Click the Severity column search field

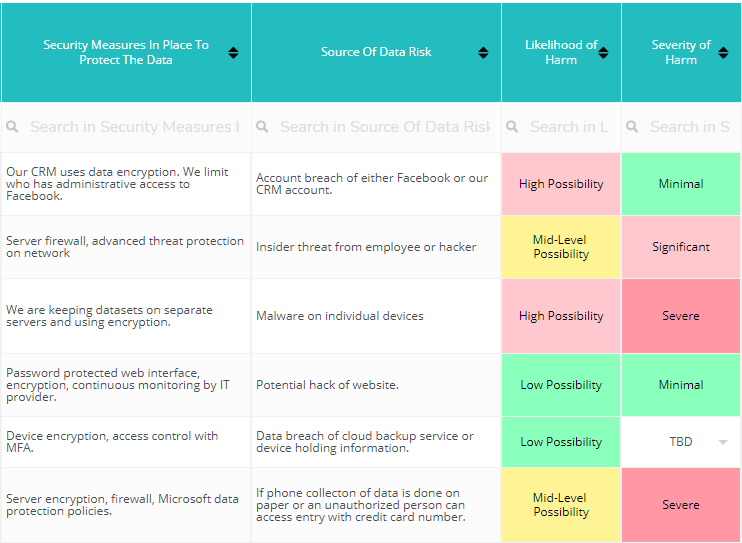click(689, 127)
